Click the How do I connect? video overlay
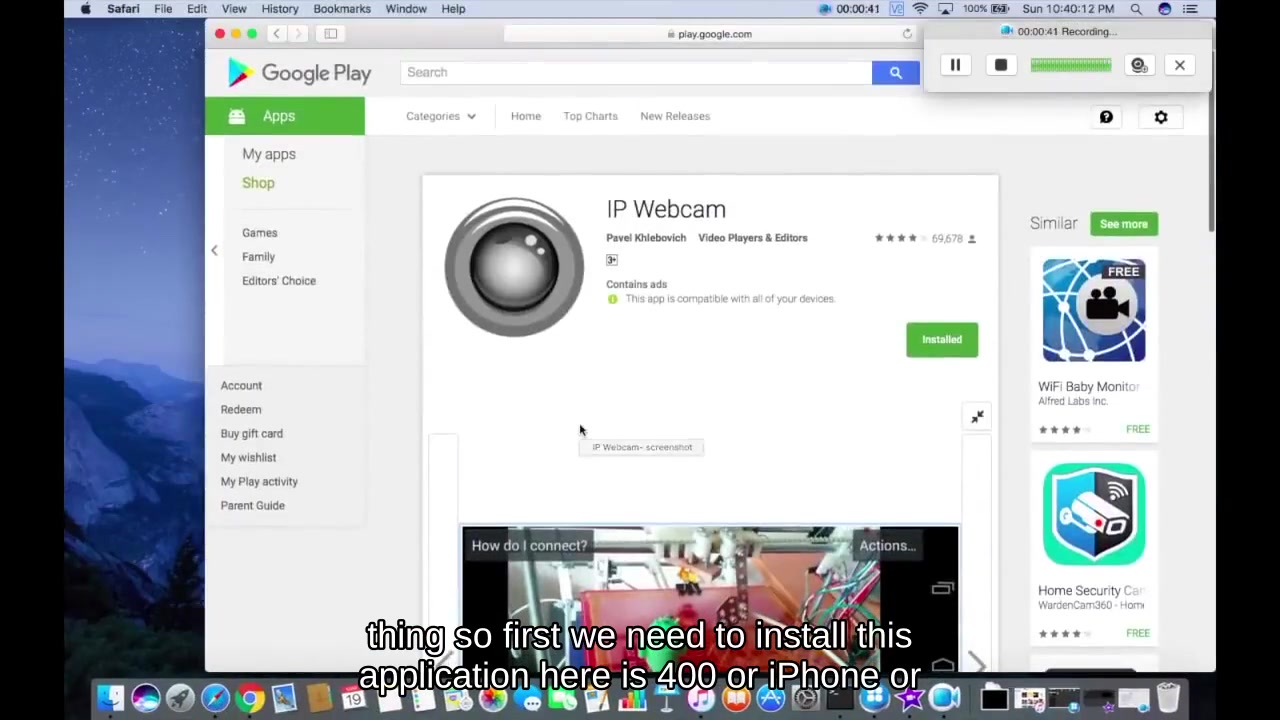Viewport: 1280px width, 720px height. 529,546
